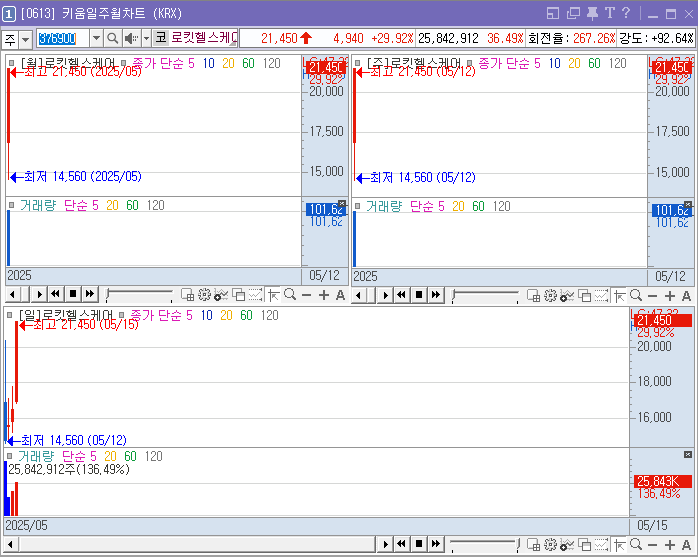
Task: Click the 강도 +92.64% value in header
Action: 672,39
